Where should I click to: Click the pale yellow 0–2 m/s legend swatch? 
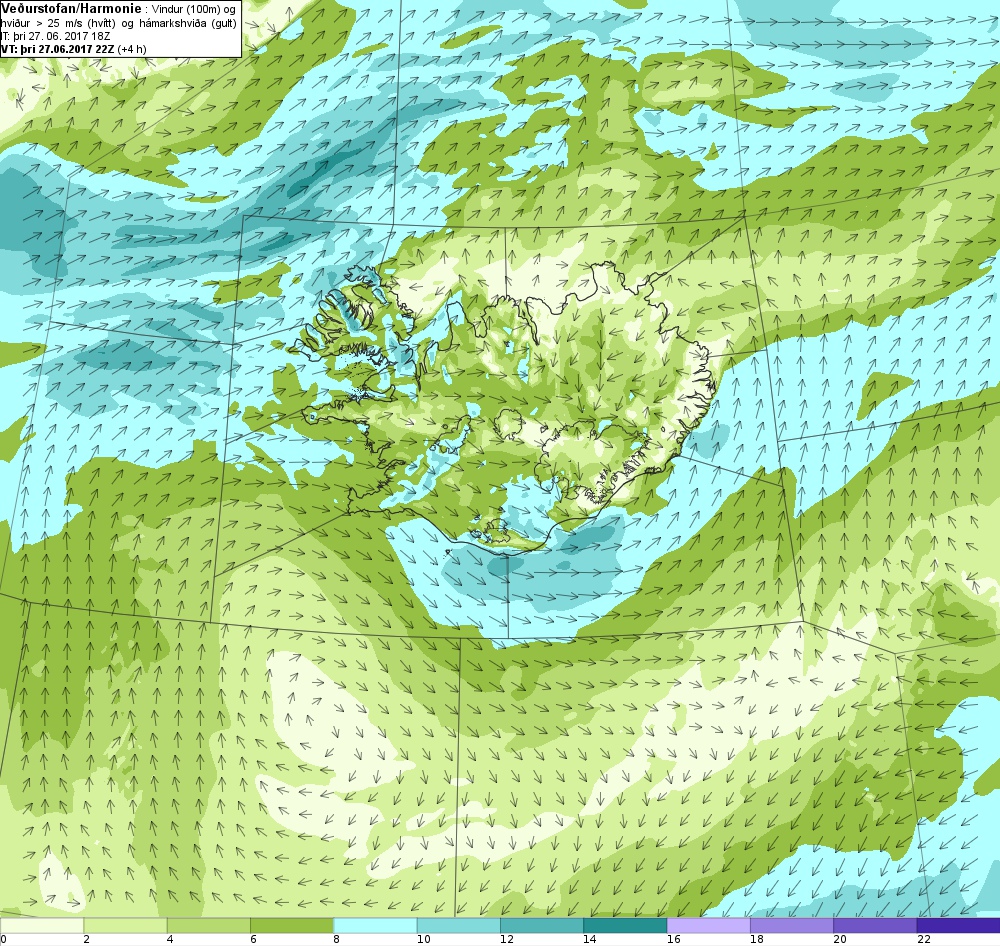[x=42, y=925]
